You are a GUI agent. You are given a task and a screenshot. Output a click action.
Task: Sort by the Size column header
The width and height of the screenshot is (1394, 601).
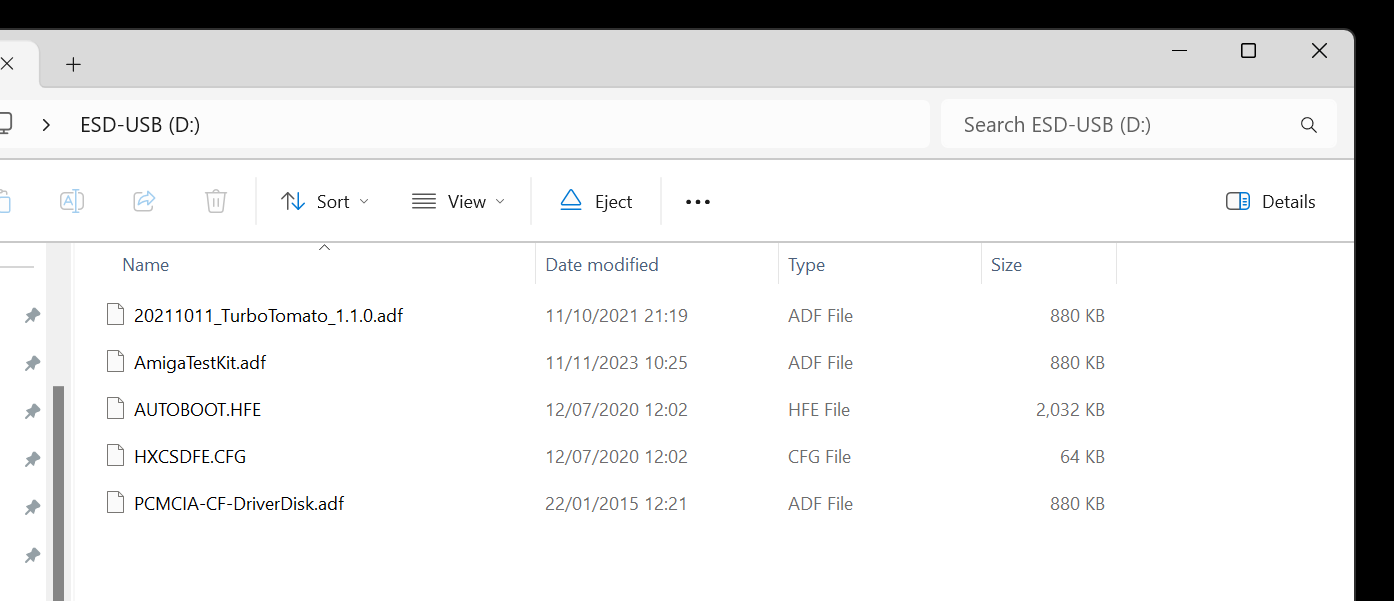click(x=1006, y=265)
